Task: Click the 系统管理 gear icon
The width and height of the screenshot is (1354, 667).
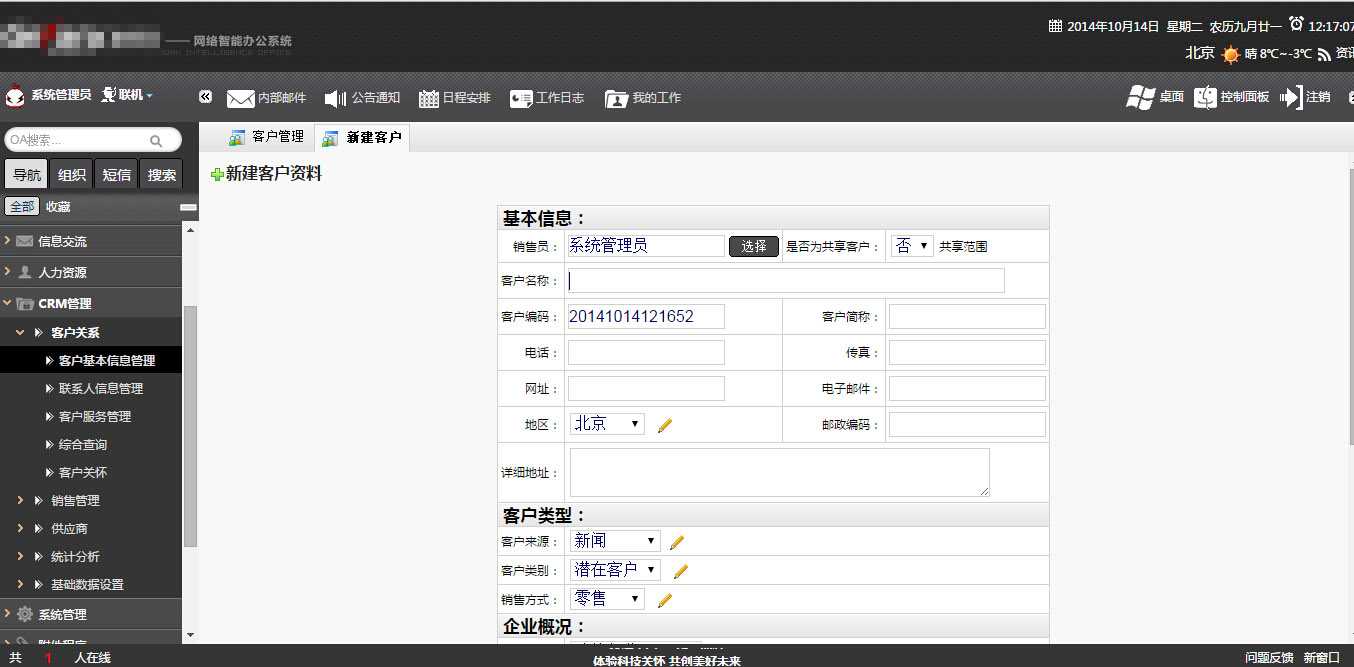Action: pyautogui.click(x=25, y=614)
